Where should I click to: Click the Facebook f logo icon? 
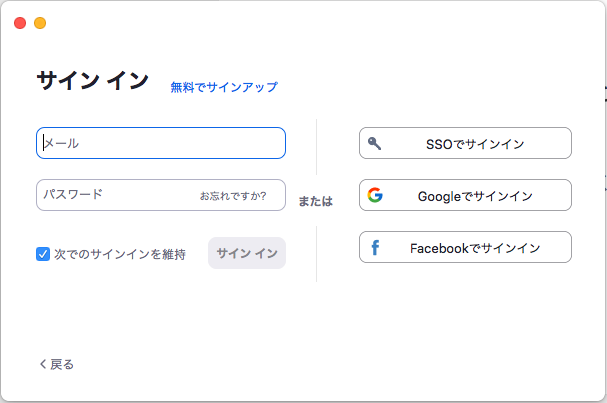(375, 247)
